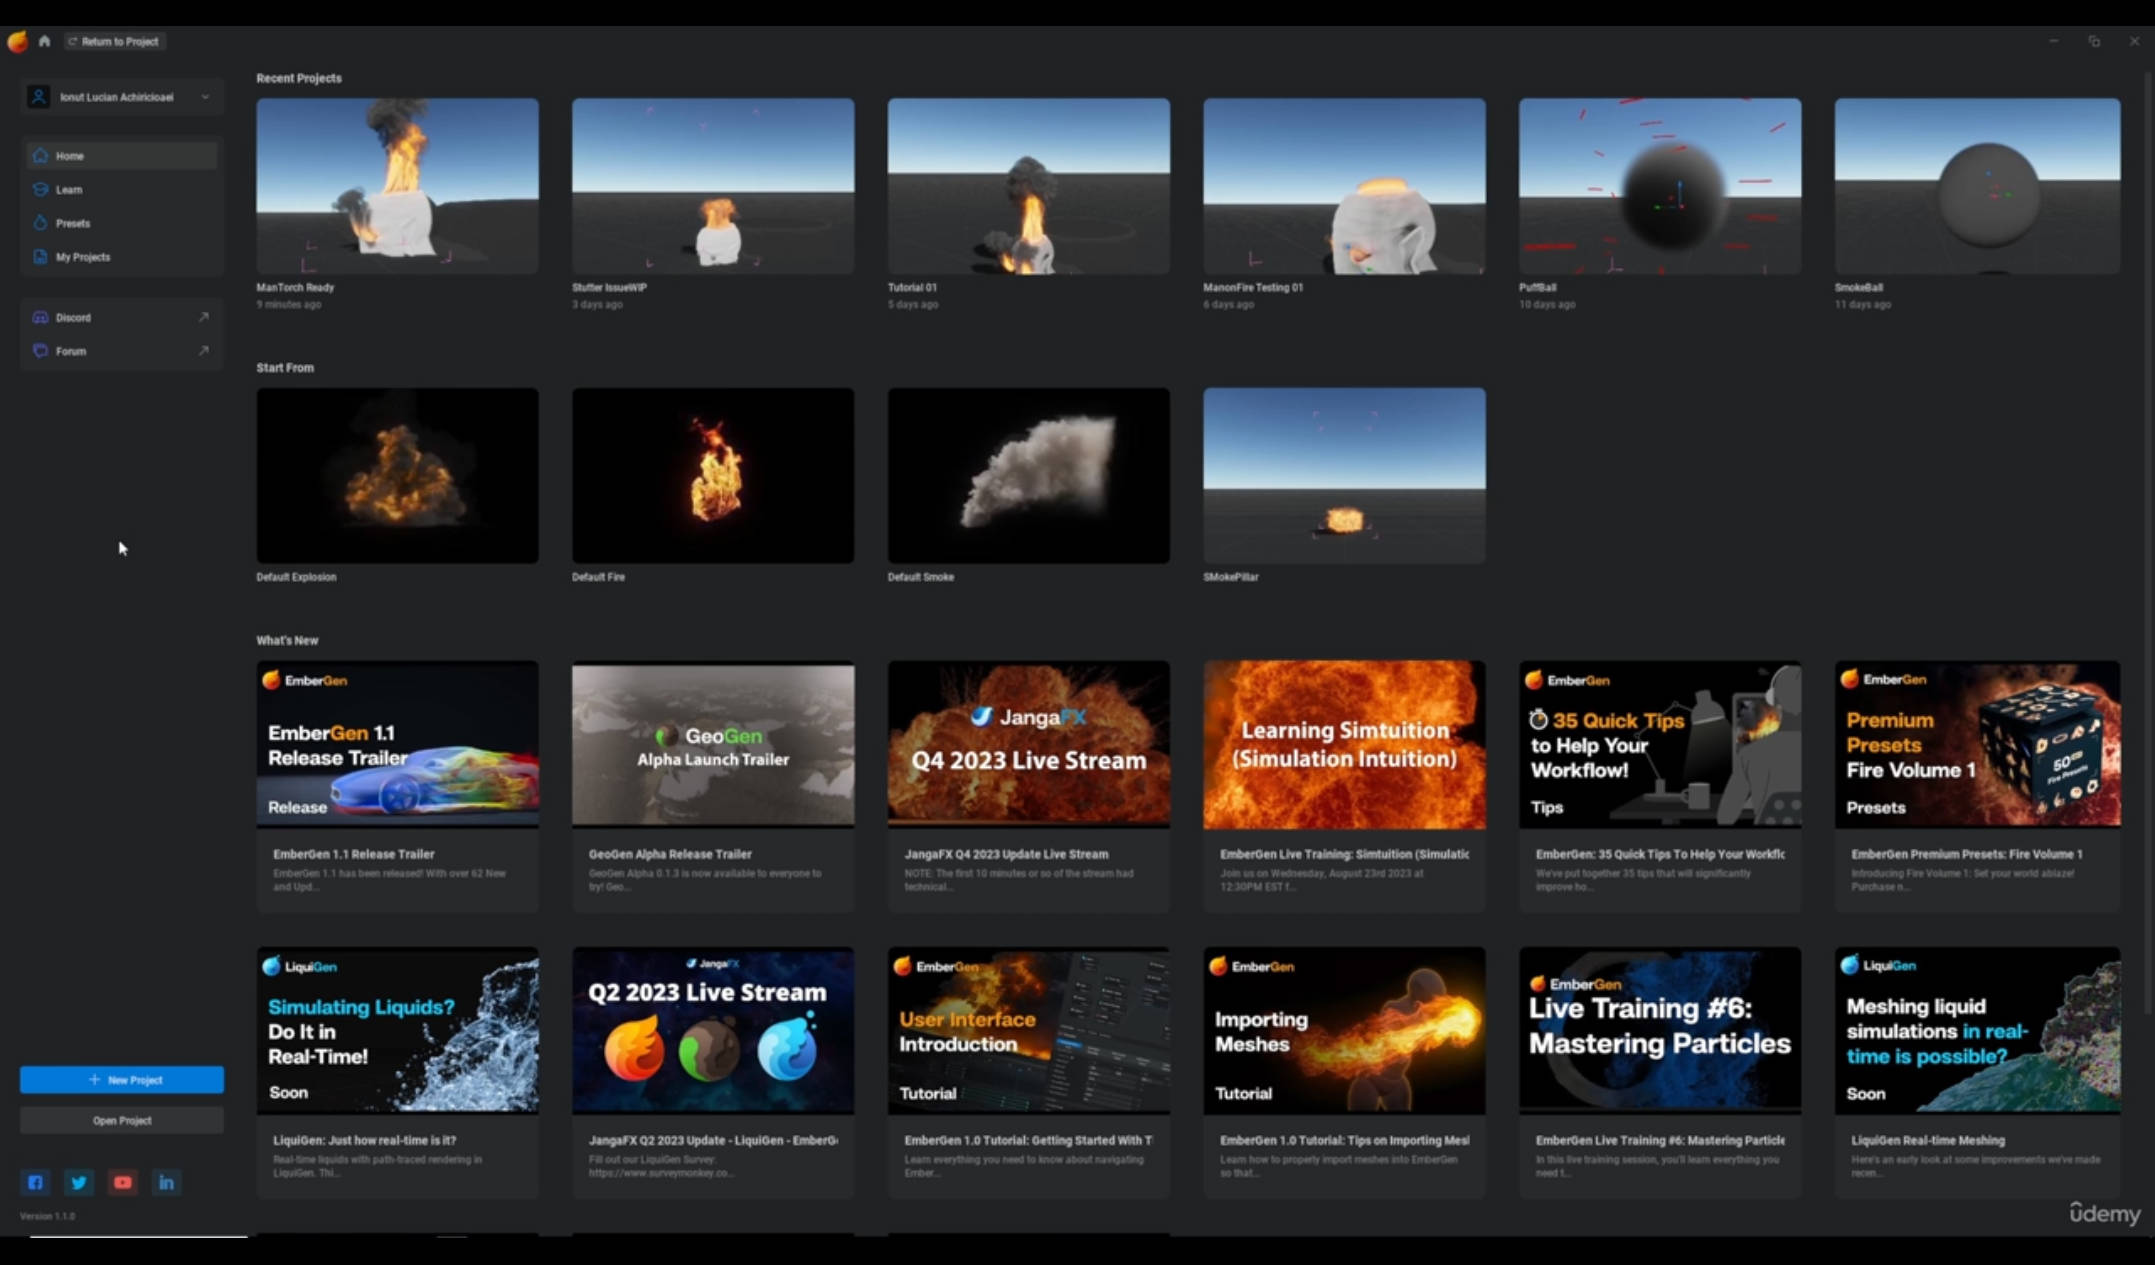
Task: Open the LinkedIn social icon
Action: [x=166, y=1183]
